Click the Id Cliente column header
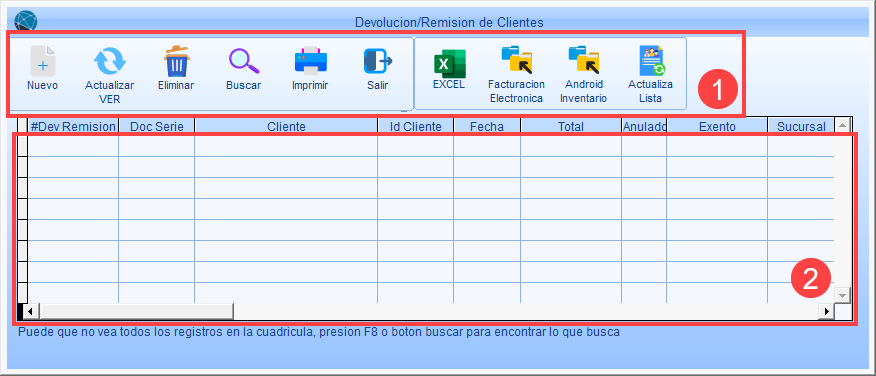This screenshot has width=876, height=376. point(416,126)
